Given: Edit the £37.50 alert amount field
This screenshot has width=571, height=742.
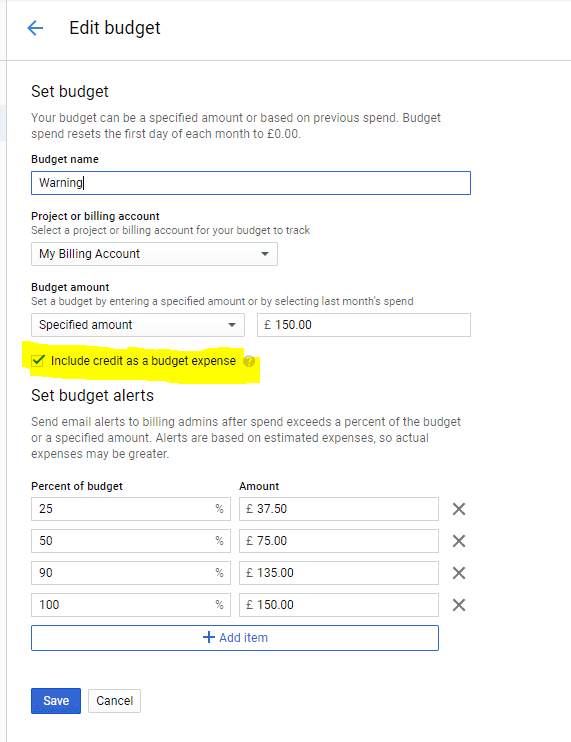Looking at the screenshot, I should 339,509.
